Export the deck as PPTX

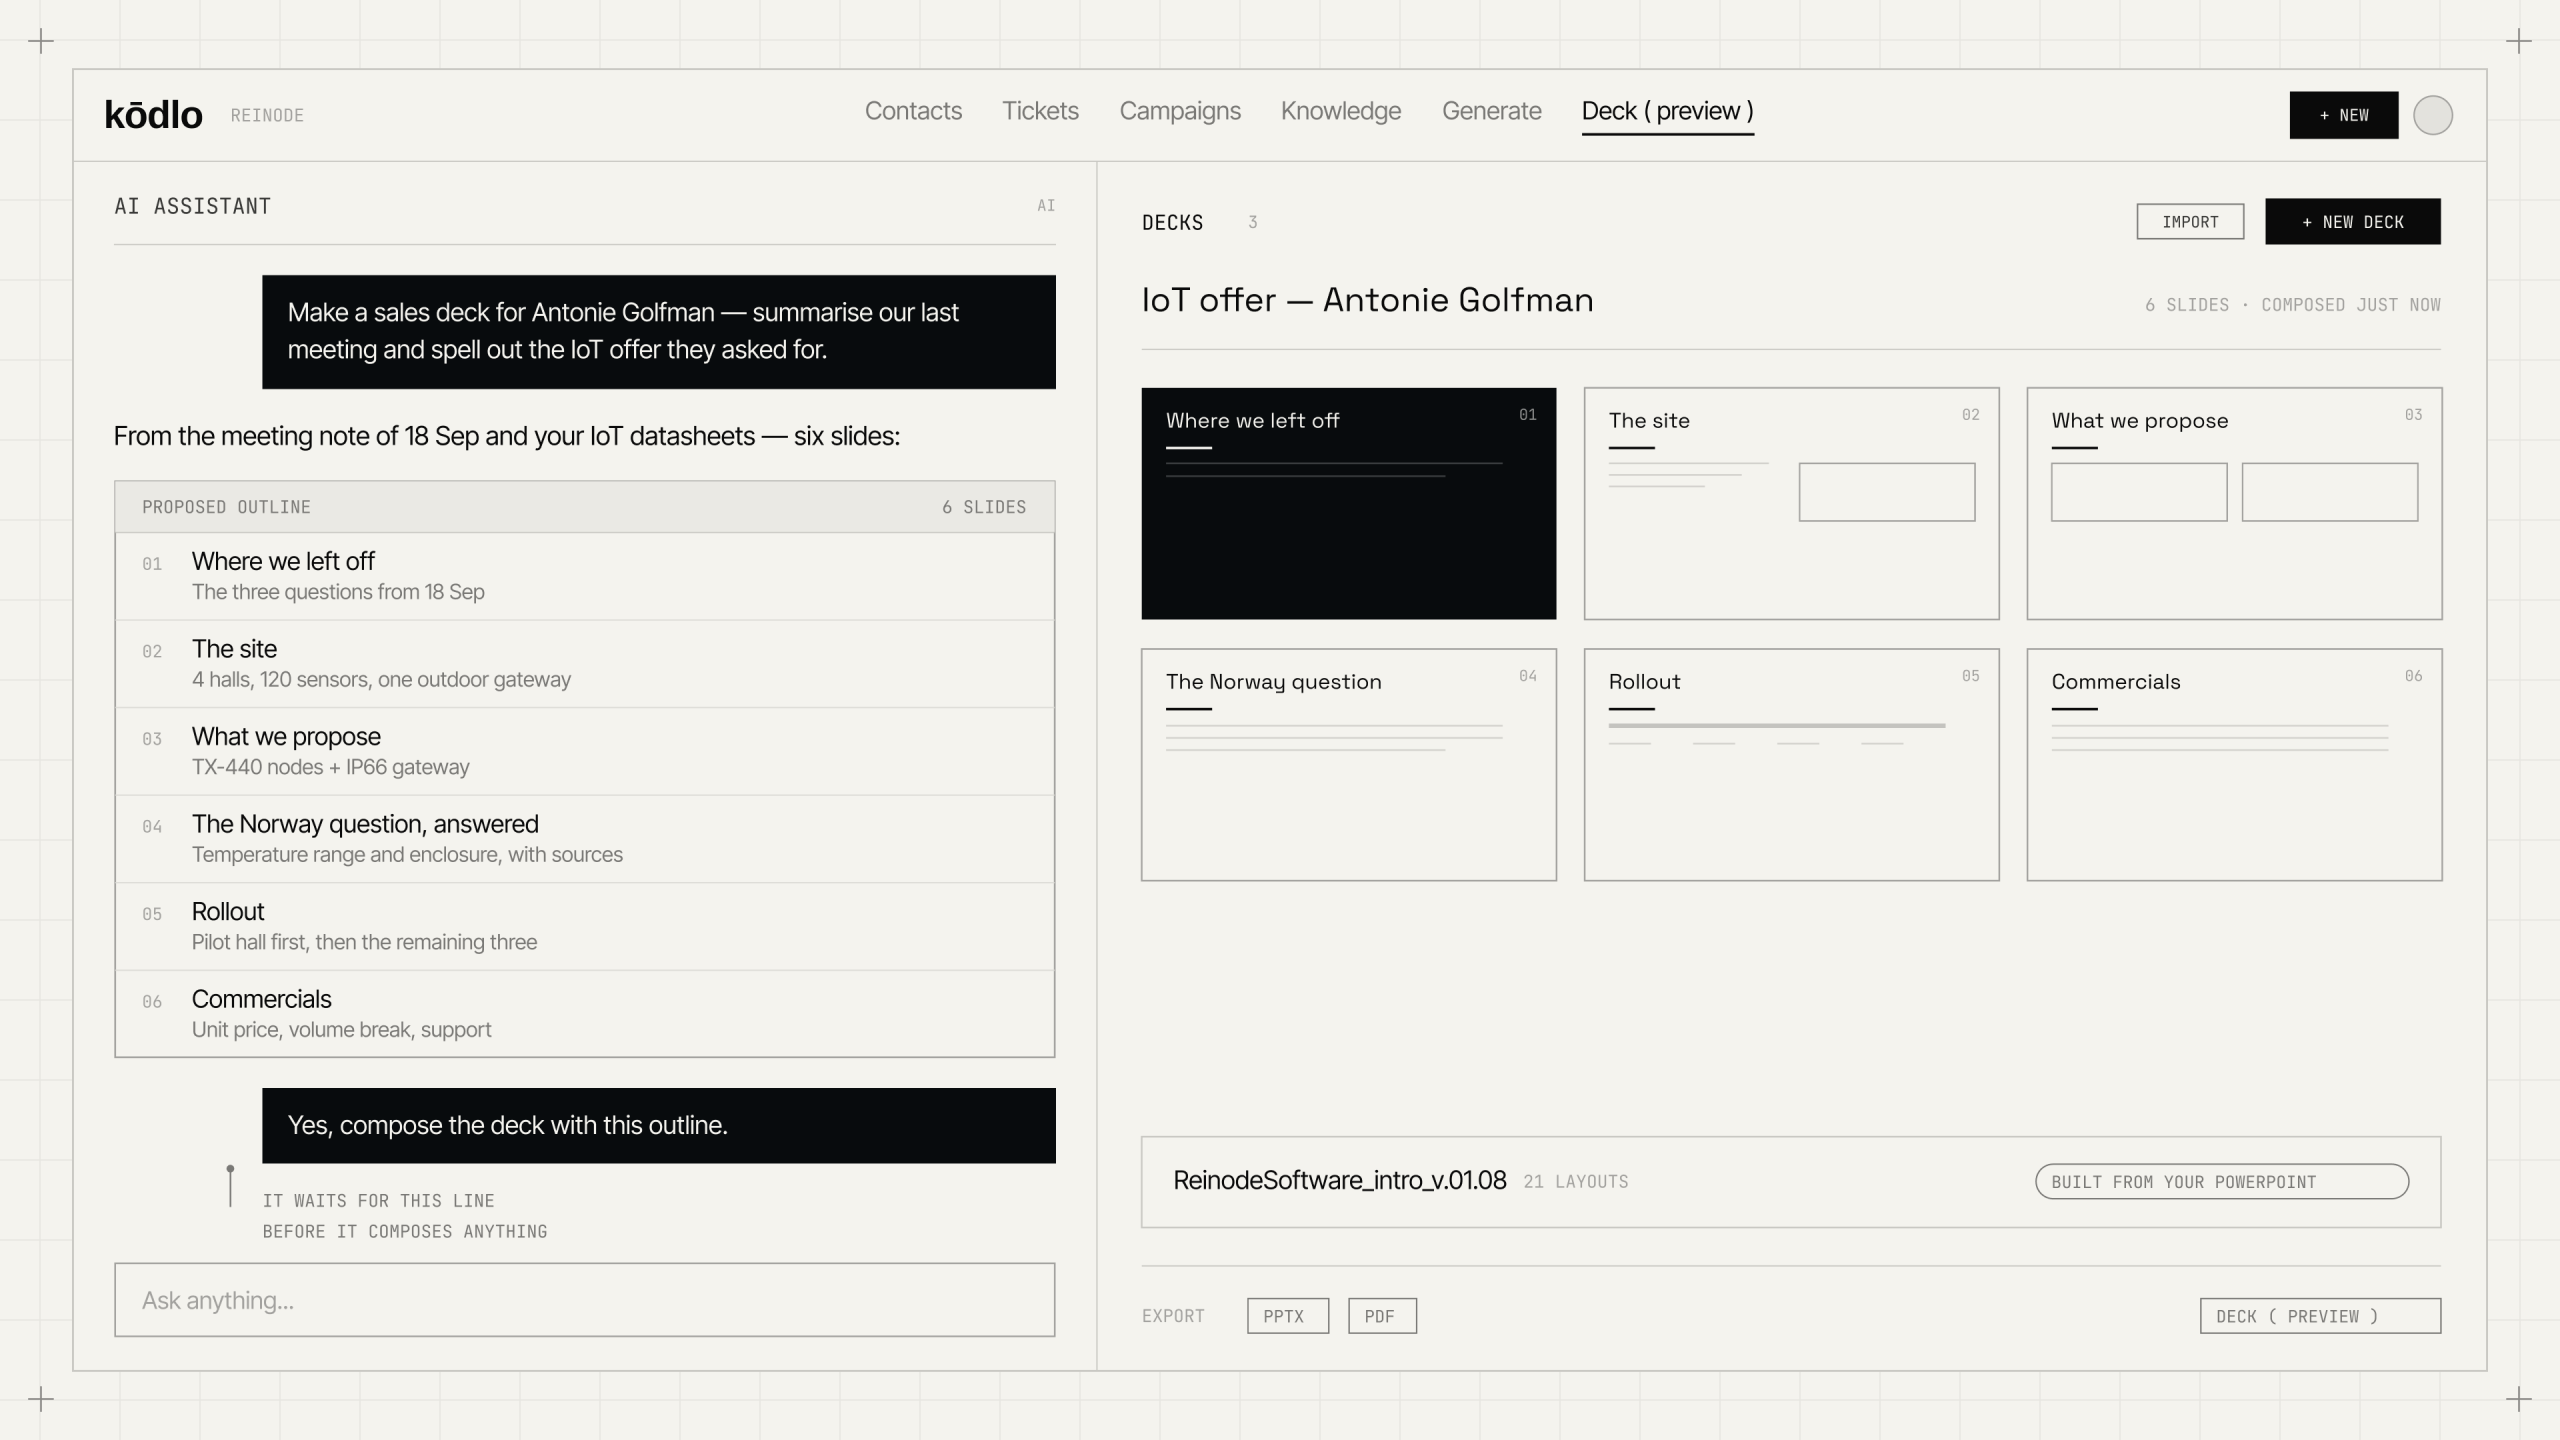click(x=1287, y=1316)
